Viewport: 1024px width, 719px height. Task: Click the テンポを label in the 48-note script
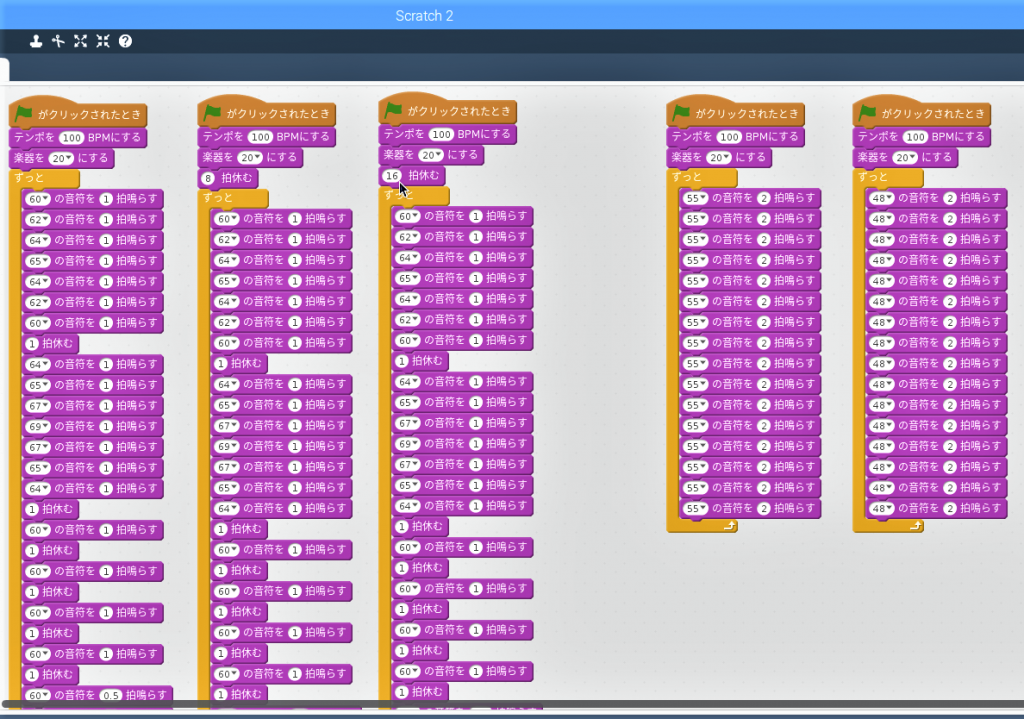tap(879, 136)
